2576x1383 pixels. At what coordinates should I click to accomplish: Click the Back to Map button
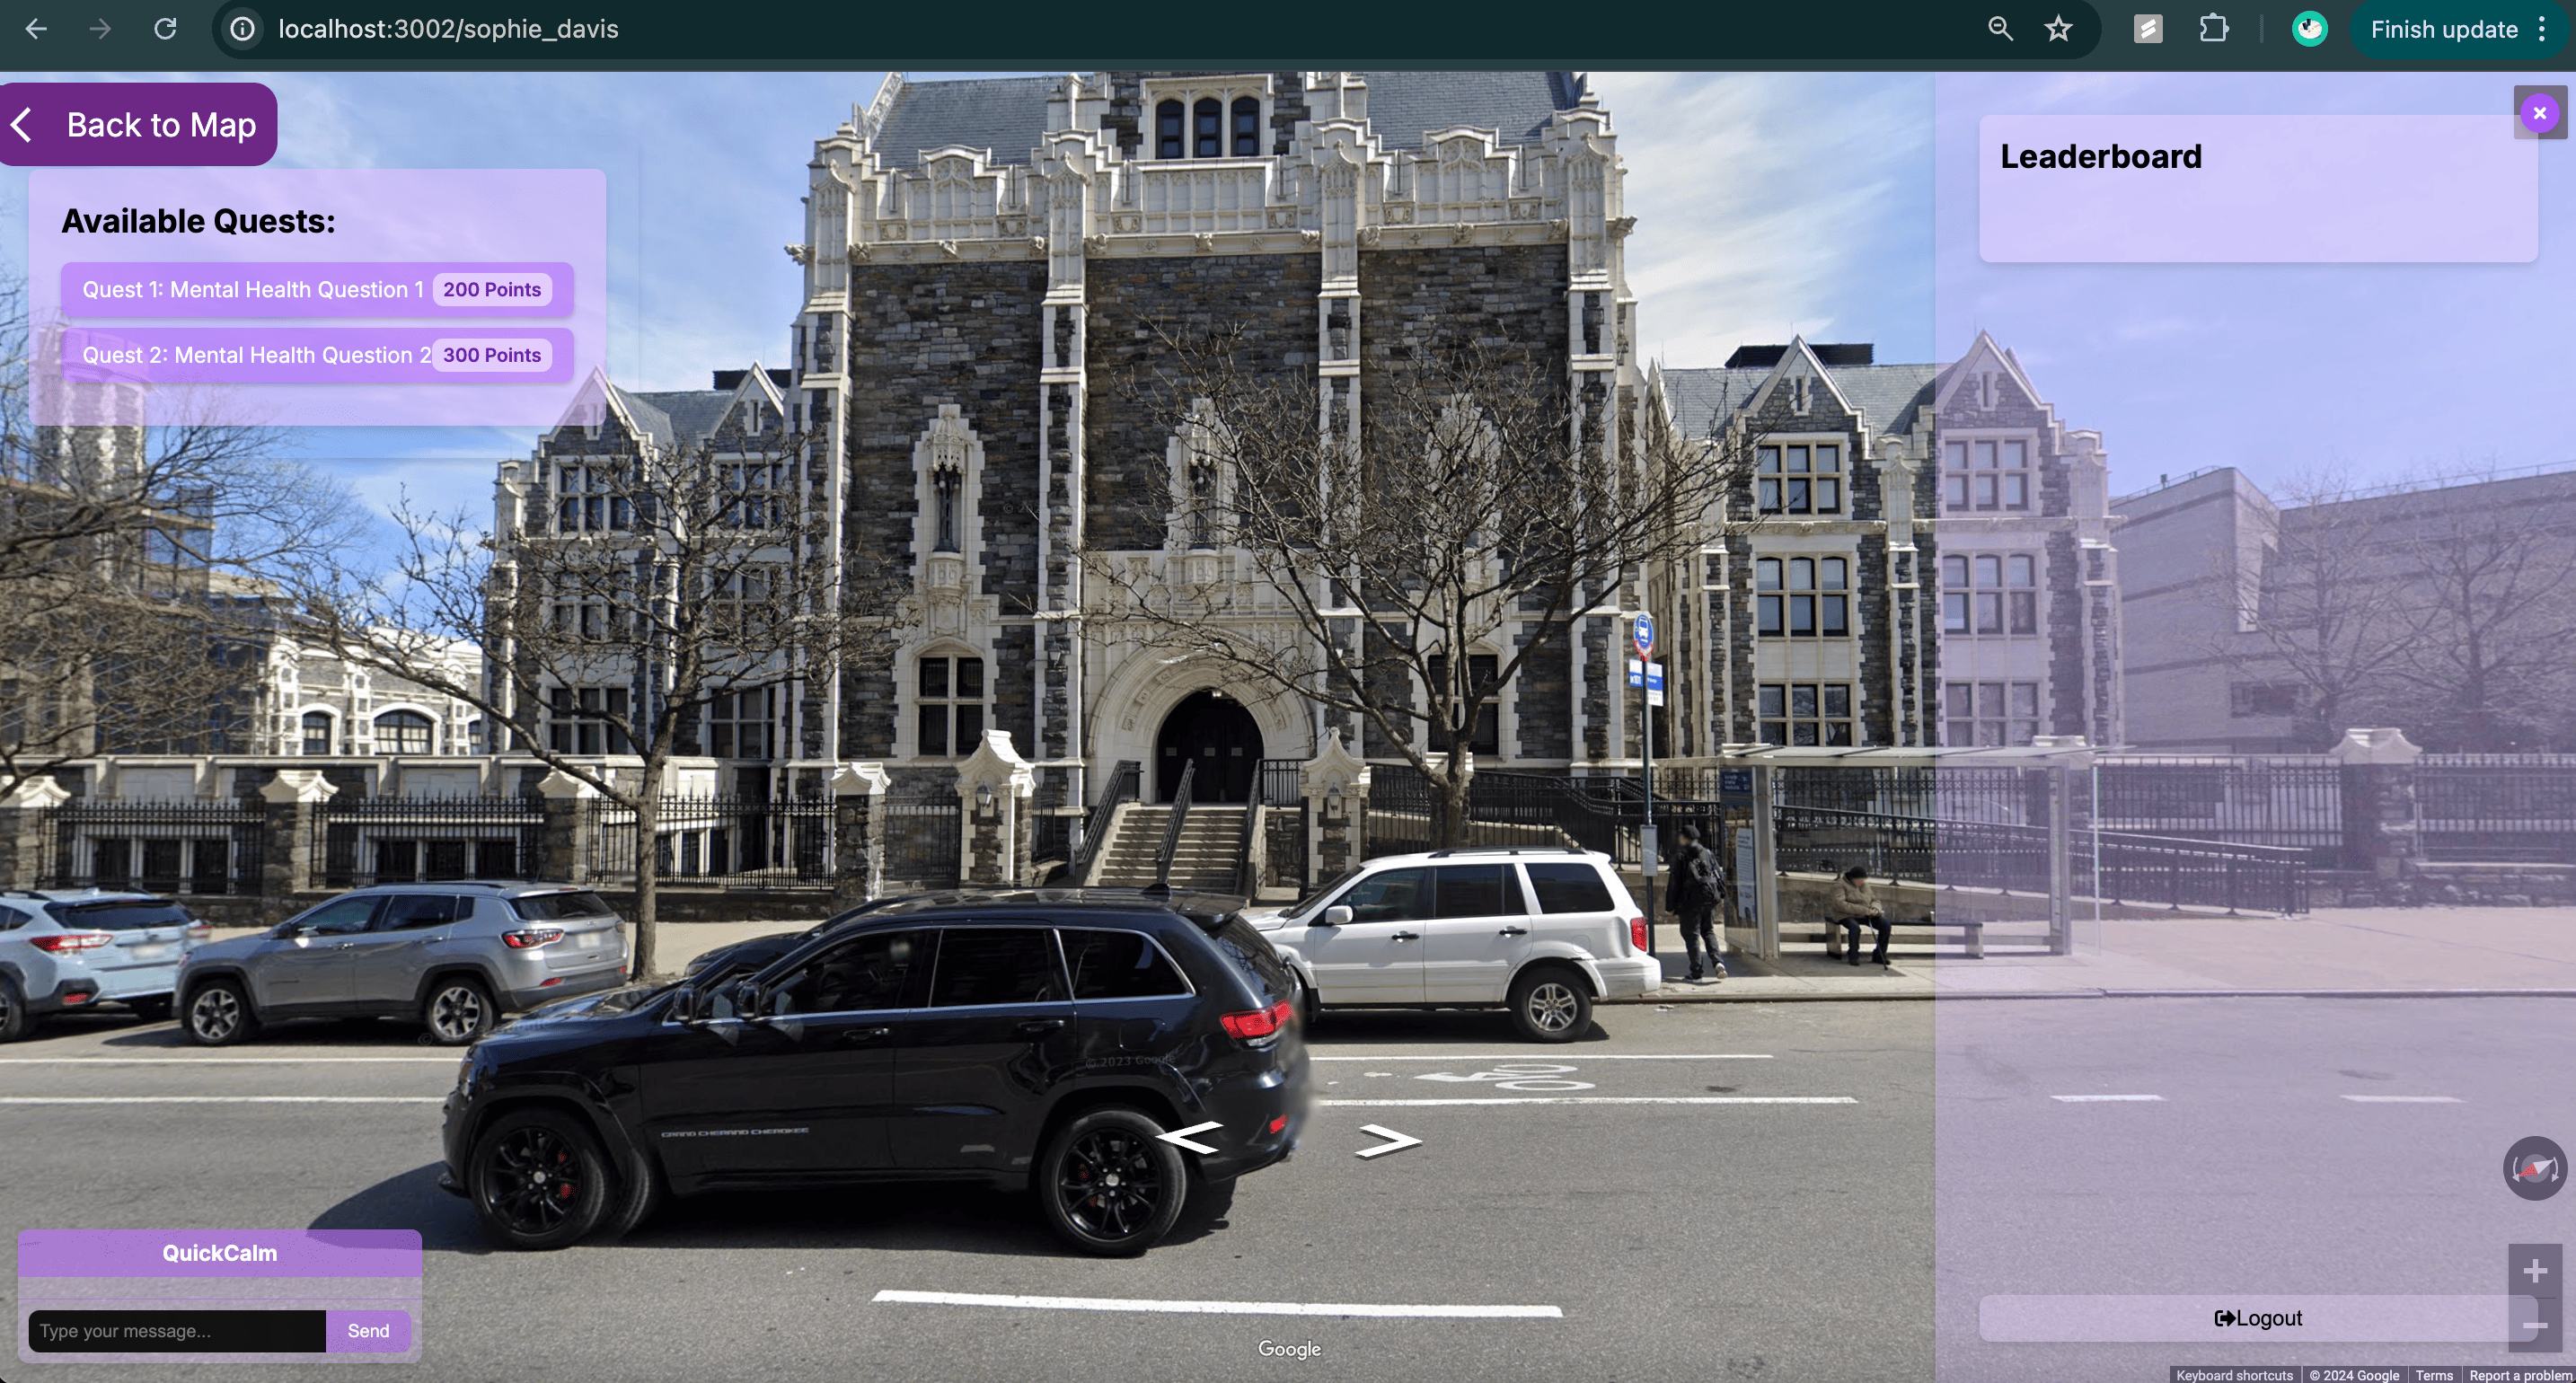click(x=138, y=125)
